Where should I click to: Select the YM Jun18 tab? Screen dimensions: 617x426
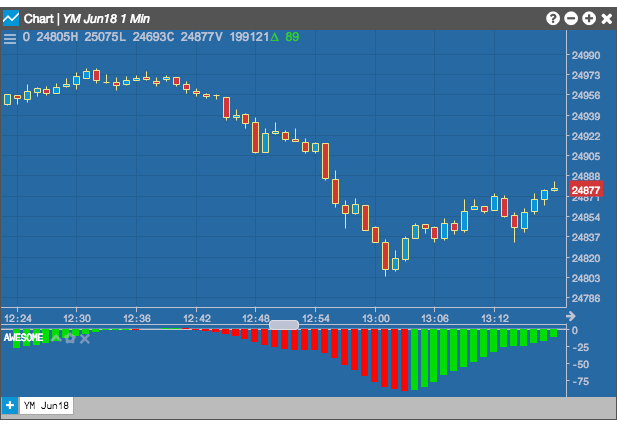46,406
